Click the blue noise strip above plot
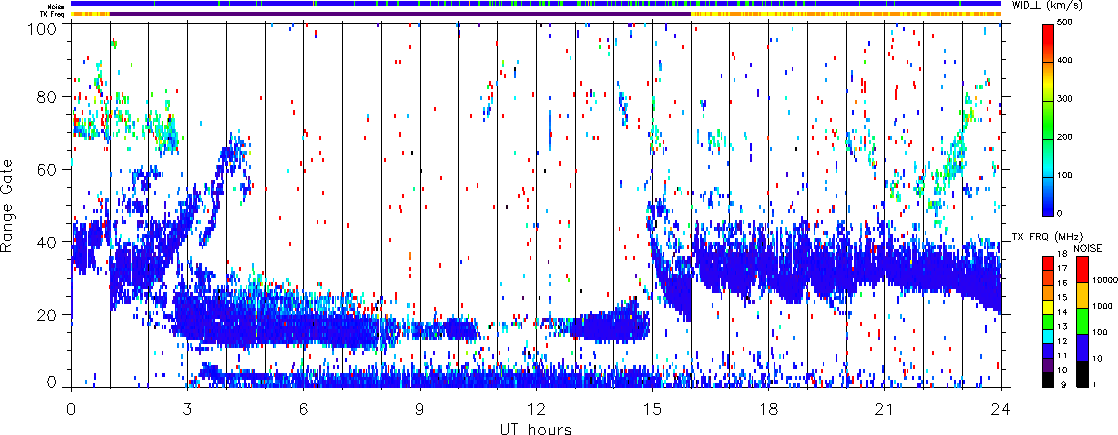This screenshot has height=435, width=1118. pos(400,4)
